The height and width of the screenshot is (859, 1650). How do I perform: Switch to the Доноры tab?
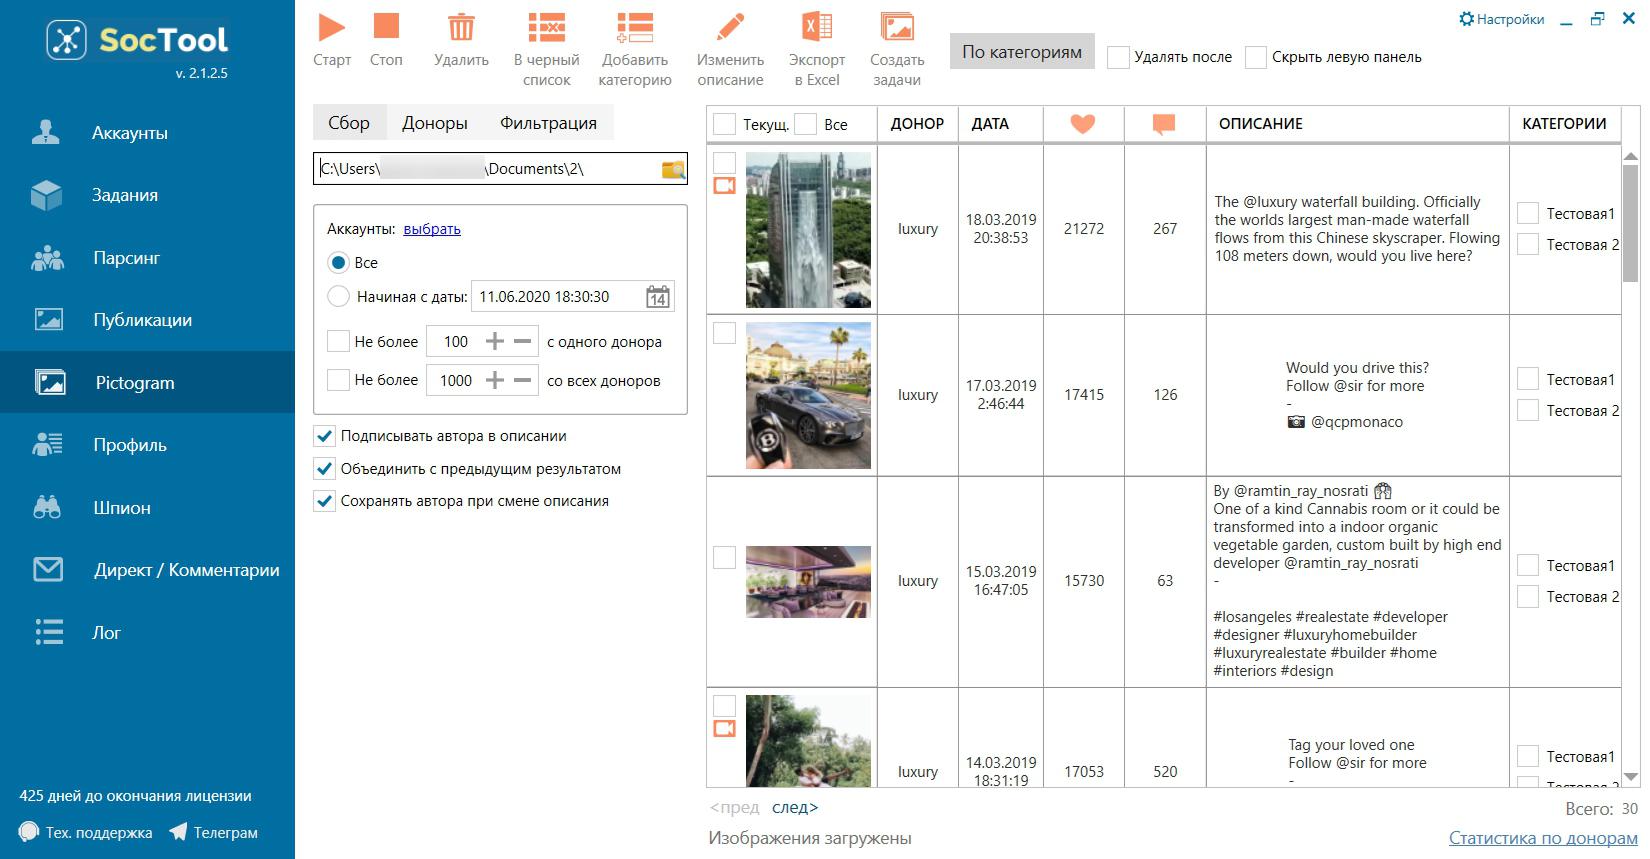(x=435, y=123)
